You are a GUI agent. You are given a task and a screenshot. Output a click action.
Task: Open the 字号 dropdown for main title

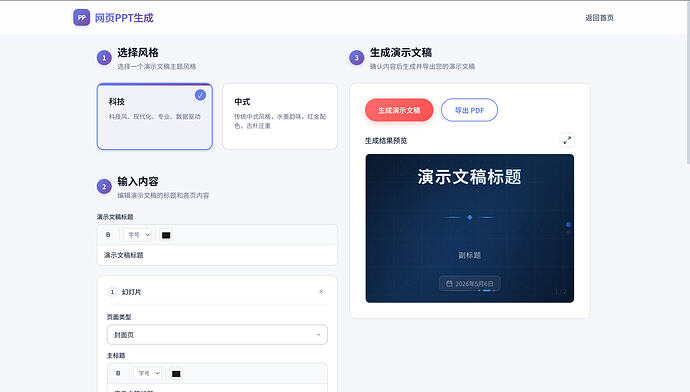(x=148, y=374)
